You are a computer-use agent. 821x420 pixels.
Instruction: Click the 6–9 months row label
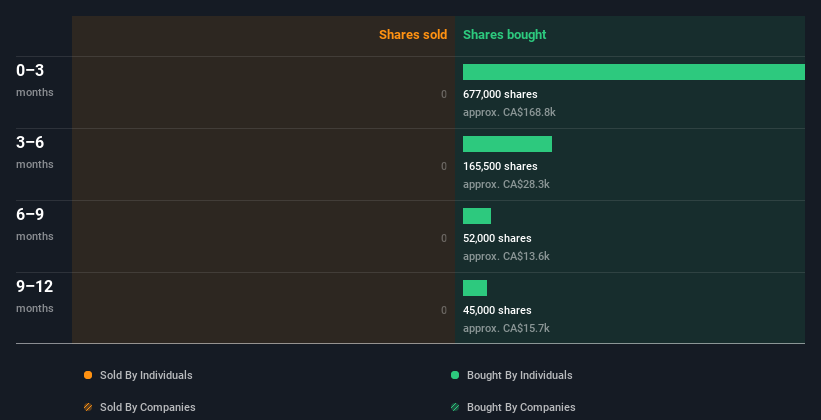tap(35, 224)
